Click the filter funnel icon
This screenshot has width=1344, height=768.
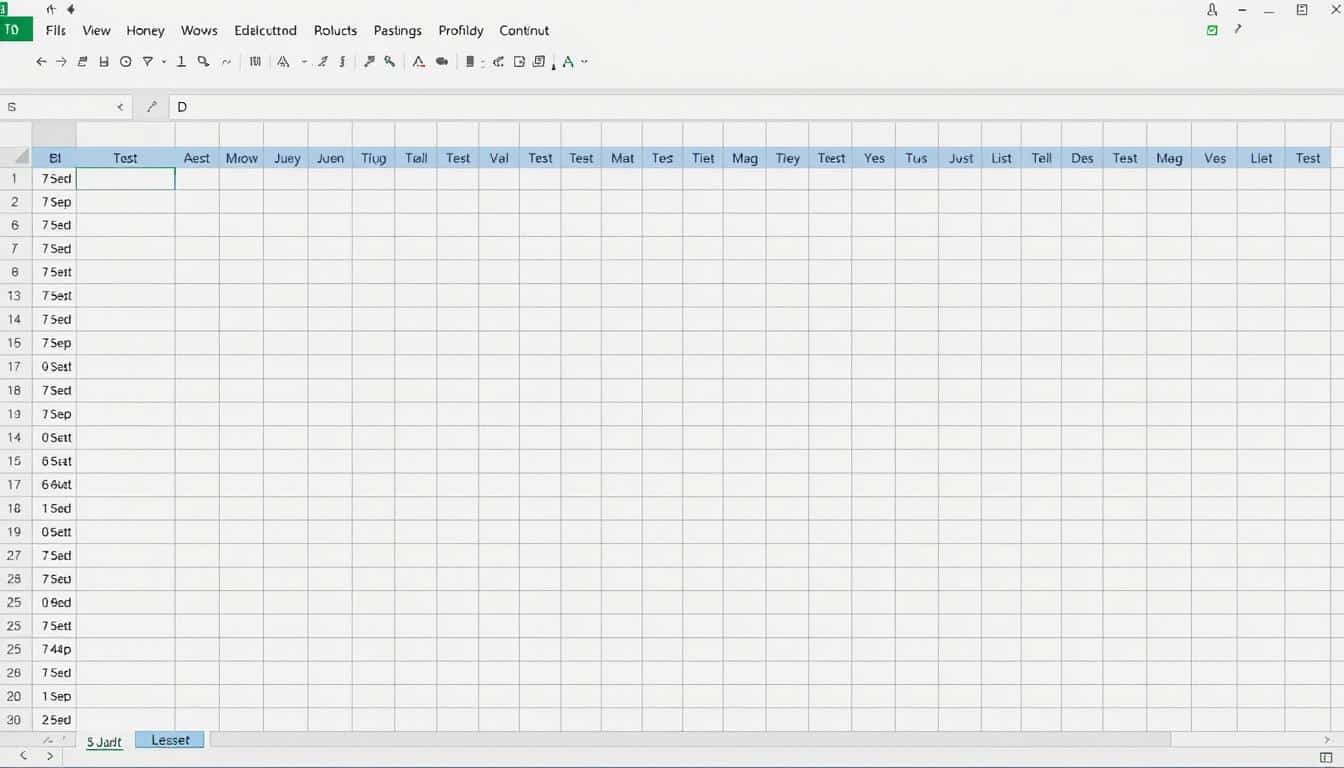point(148,62)
